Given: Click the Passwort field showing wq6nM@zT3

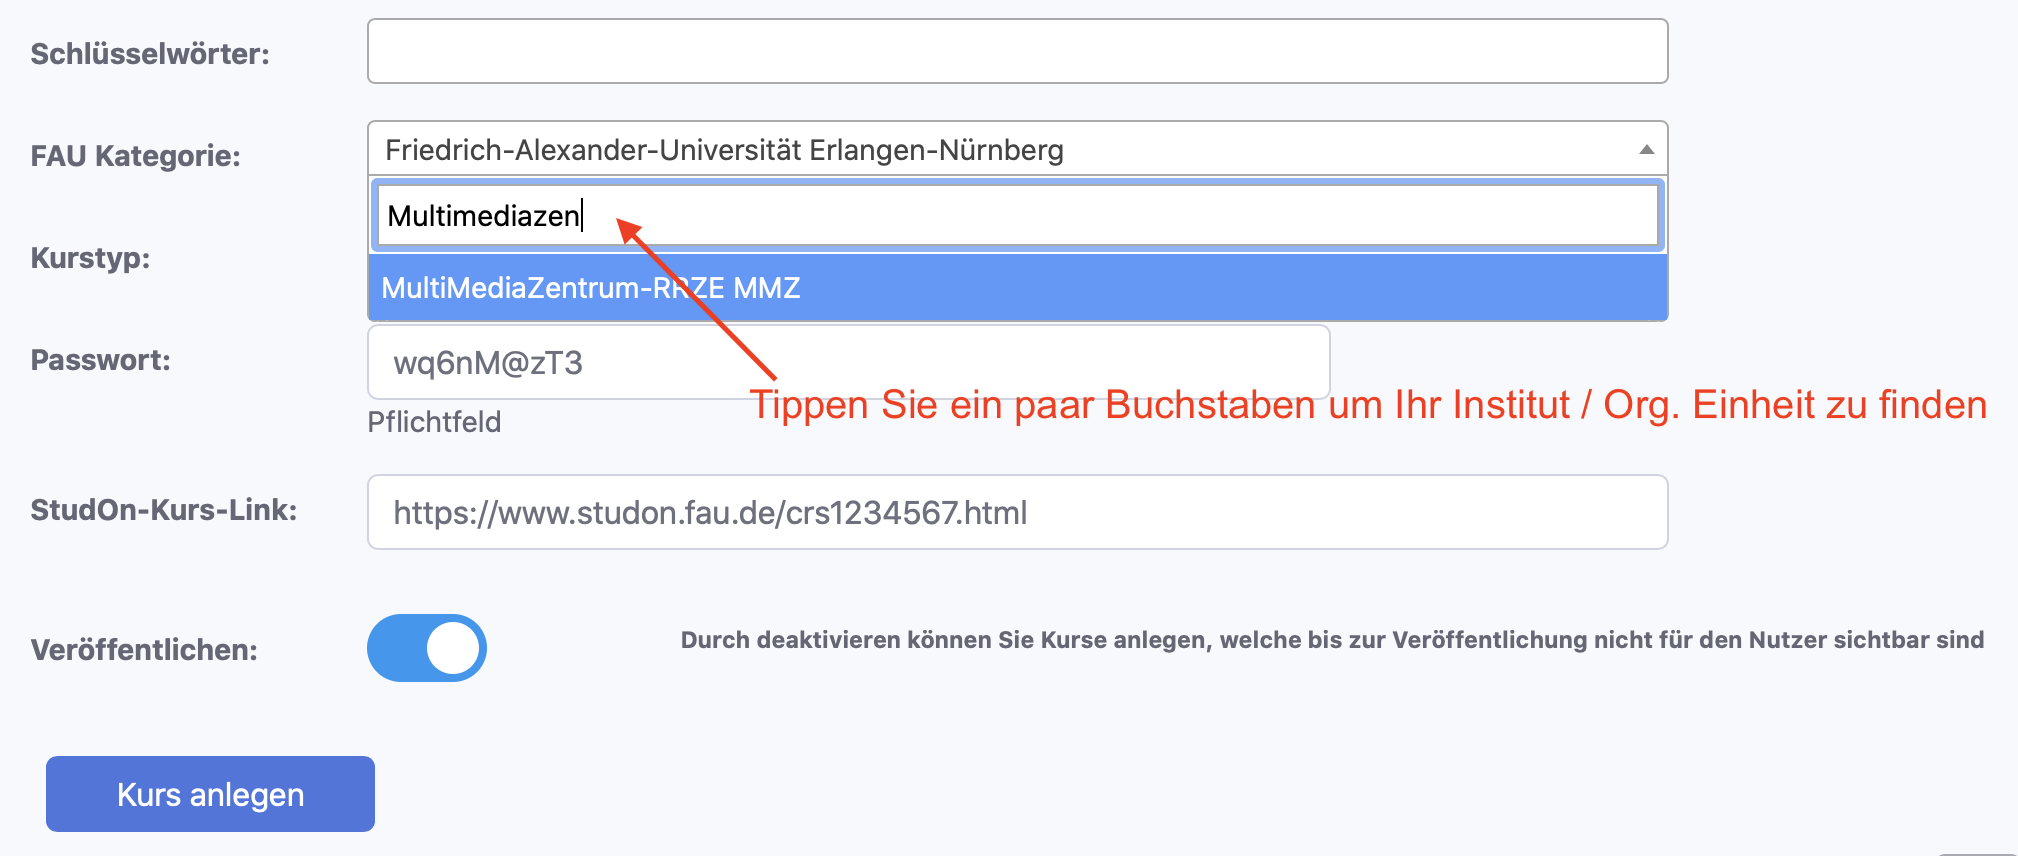Looking at the screenshot, I should [x=848, y=363].
